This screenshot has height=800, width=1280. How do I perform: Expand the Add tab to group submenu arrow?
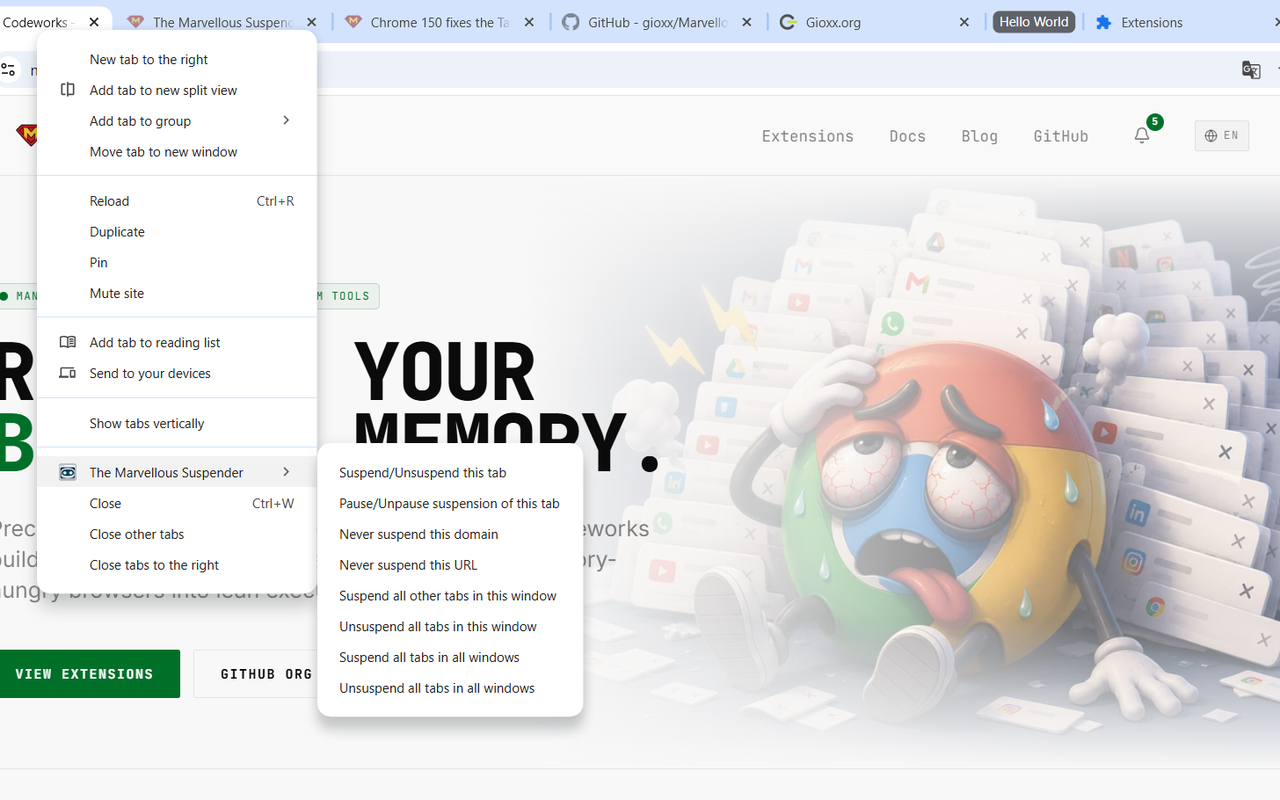pos(286,121)
